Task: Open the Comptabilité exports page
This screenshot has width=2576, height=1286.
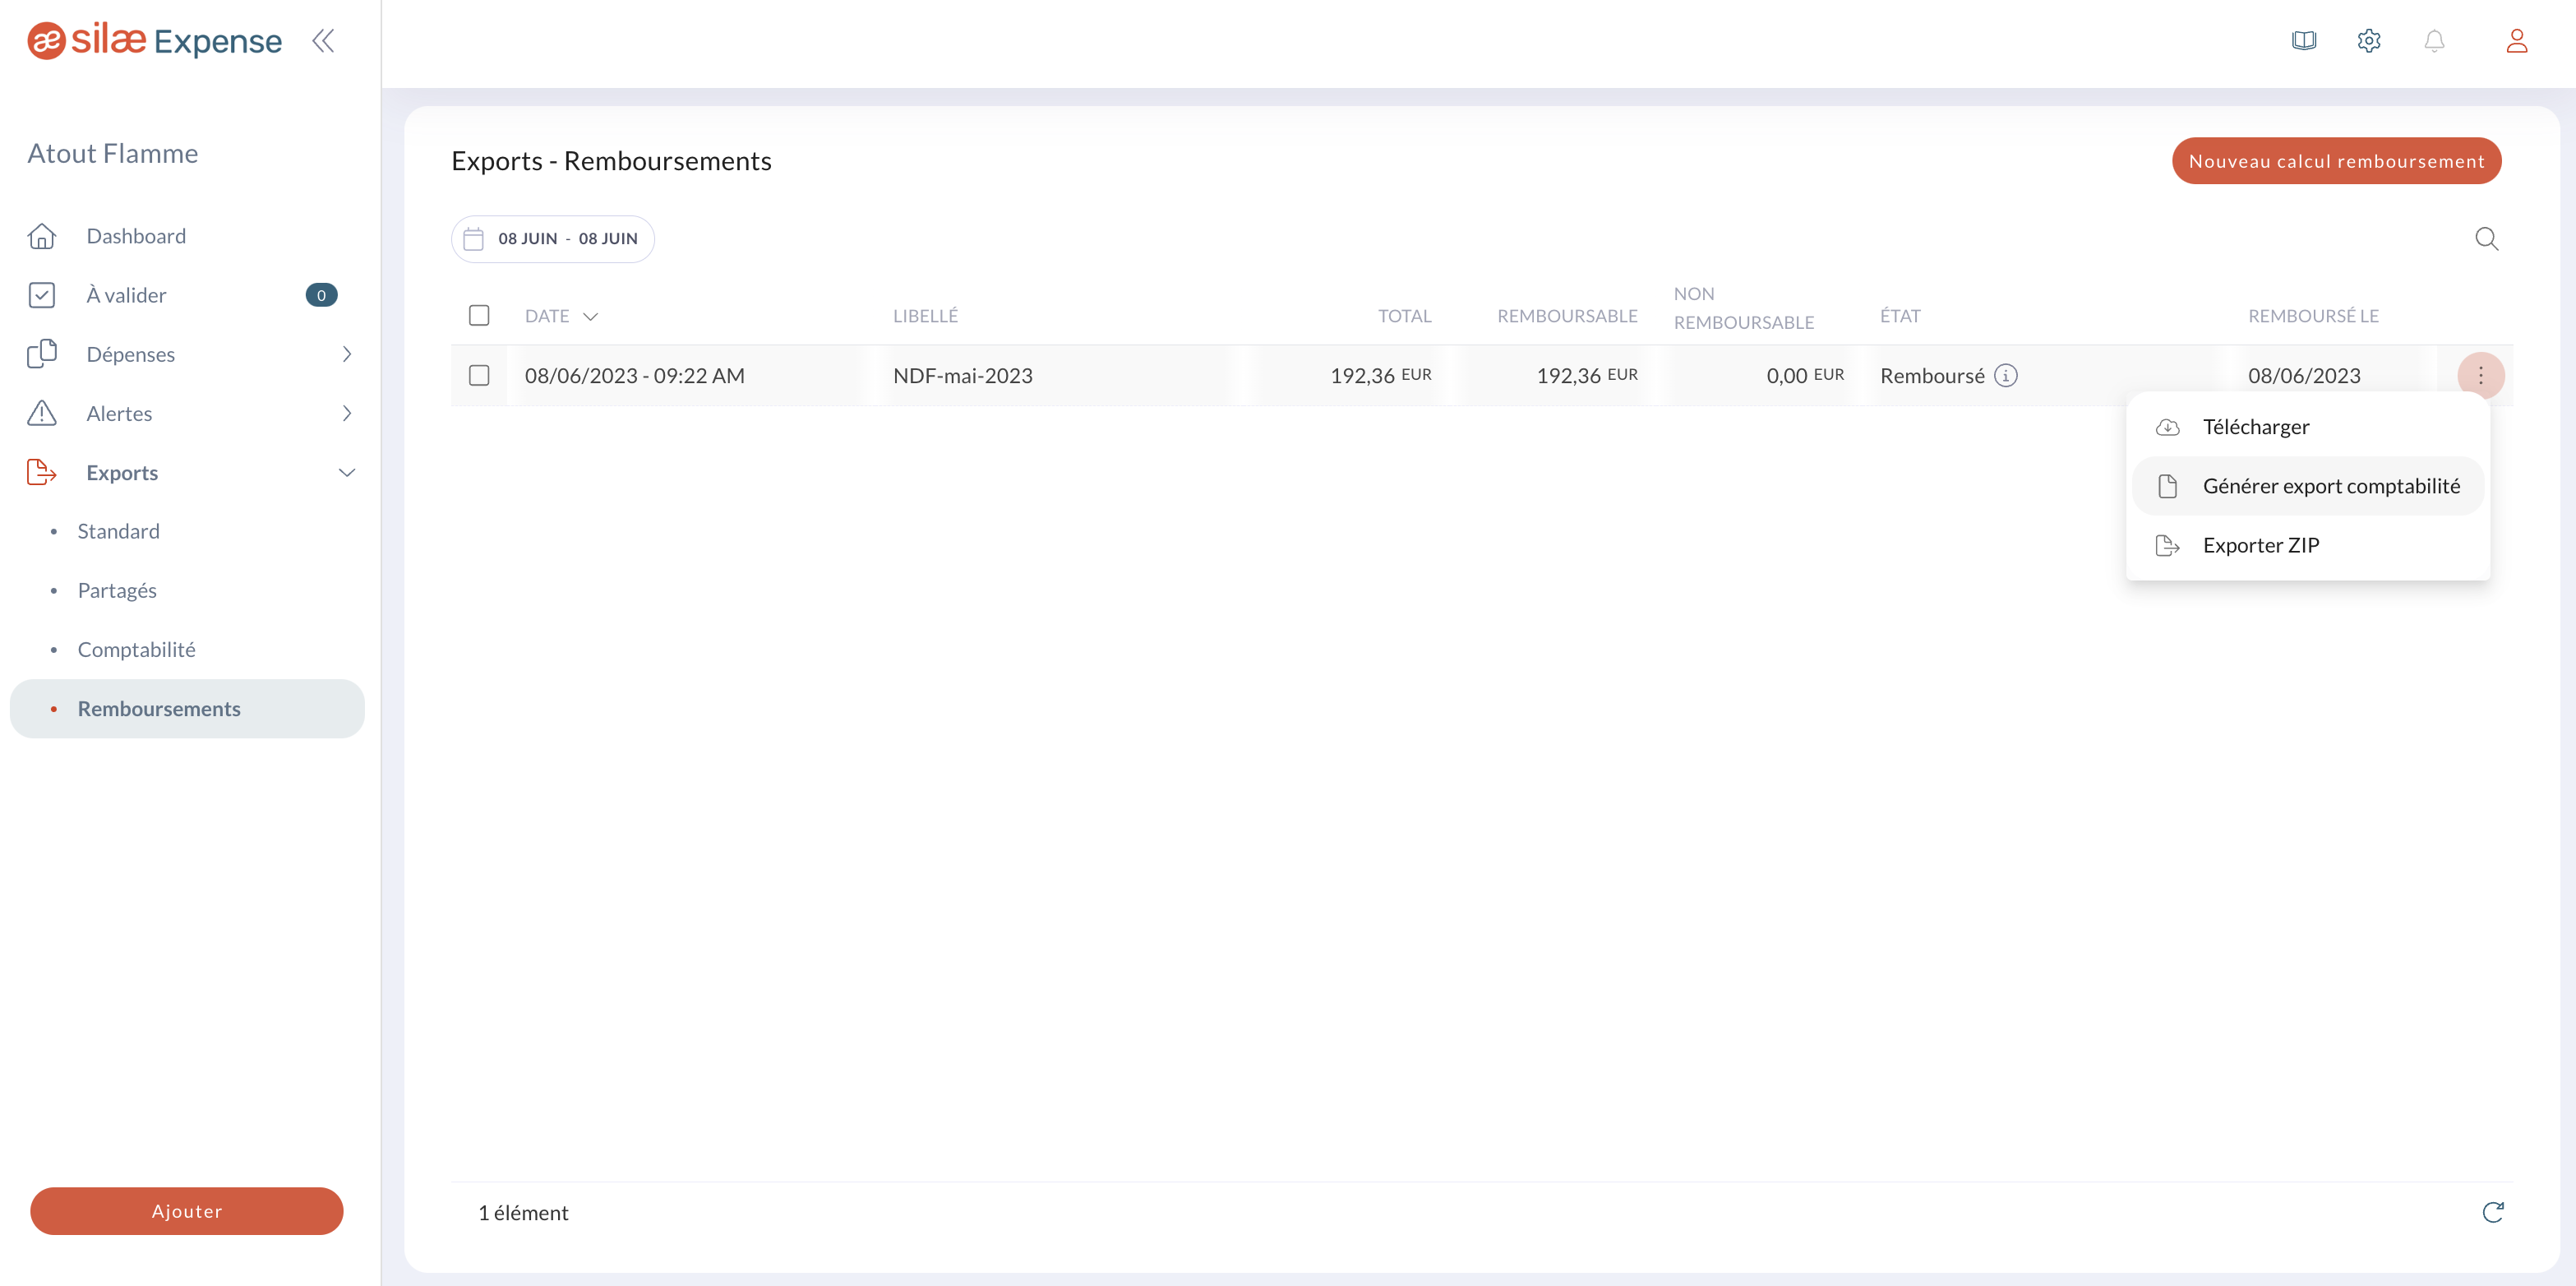Action: click(137, 649)
